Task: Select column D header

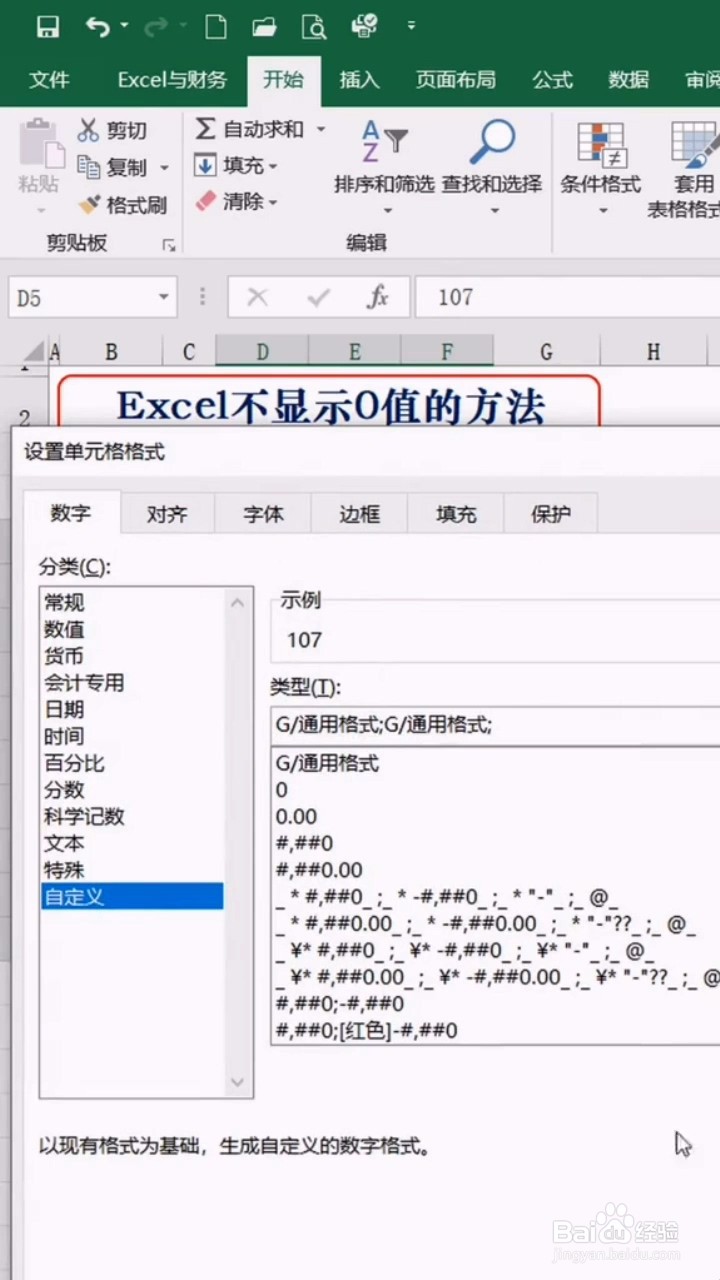Action: coord(262,351)
